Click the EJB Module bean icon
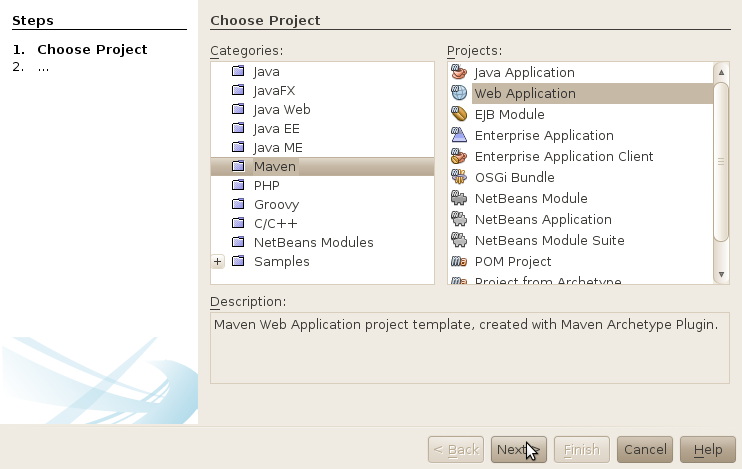 tap(459, 114)
